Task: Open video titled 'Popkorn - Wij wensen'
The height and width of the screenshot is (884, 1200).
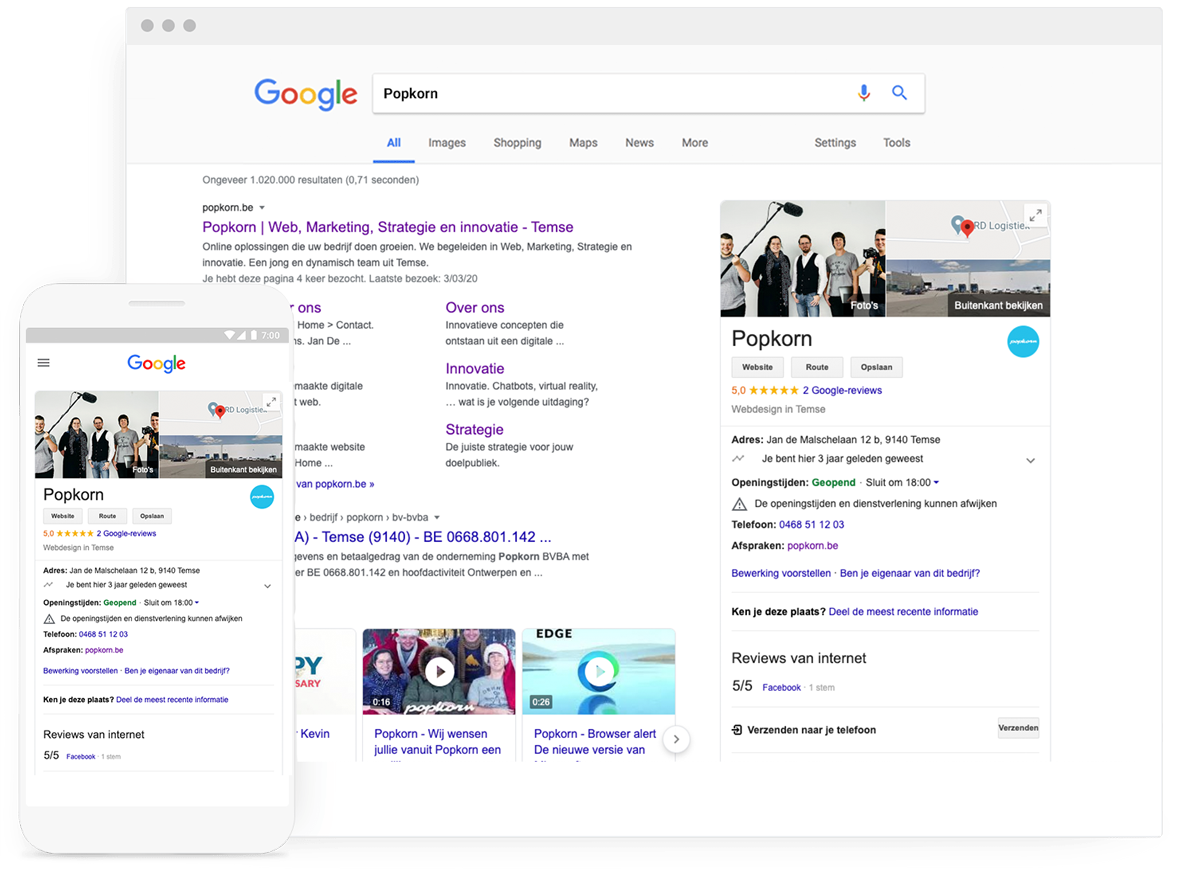Action: click(438, 741)
